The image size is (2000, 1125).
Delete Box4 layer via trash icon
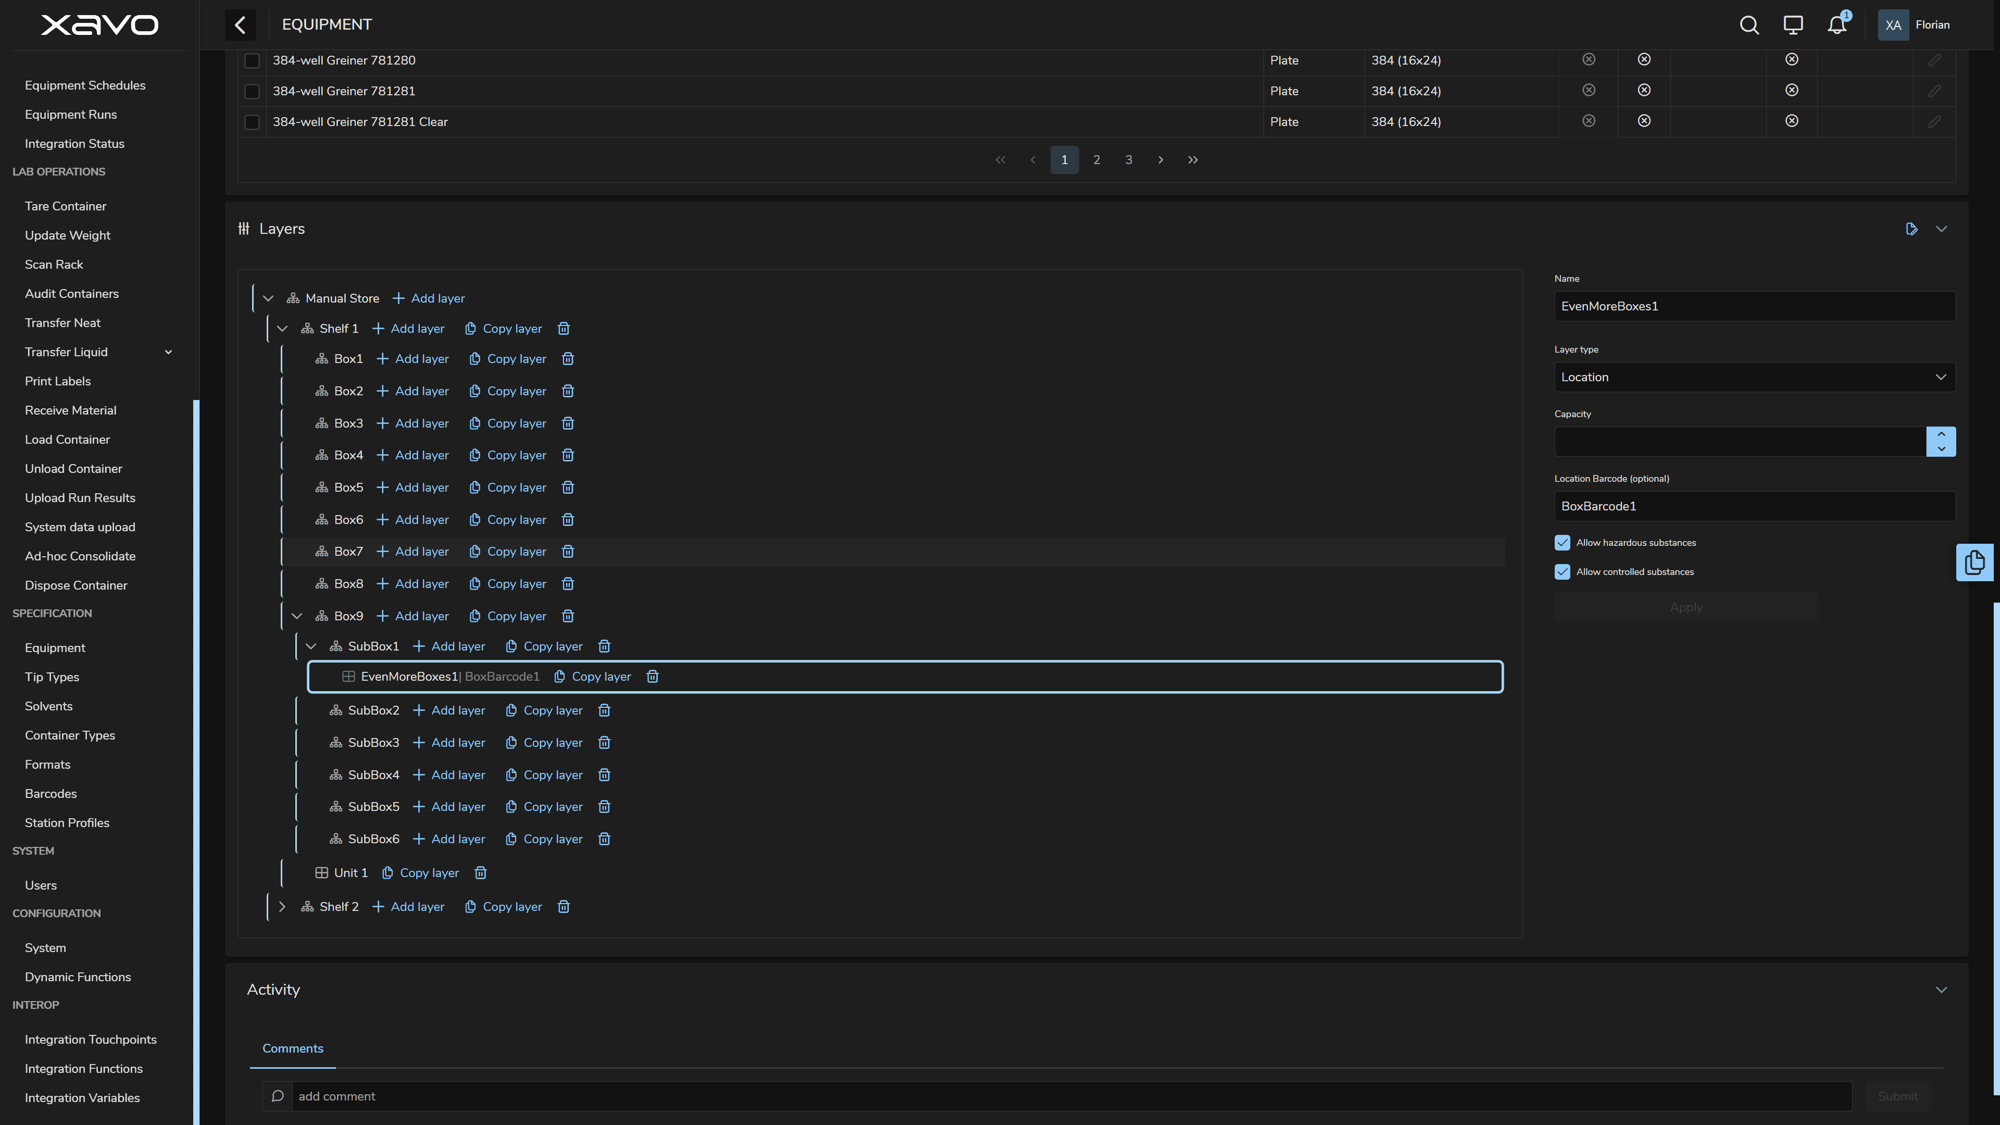click(568, 456)
